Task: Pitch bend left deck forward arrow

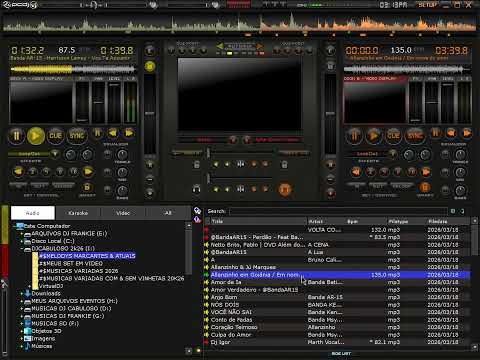Action: 129,133
